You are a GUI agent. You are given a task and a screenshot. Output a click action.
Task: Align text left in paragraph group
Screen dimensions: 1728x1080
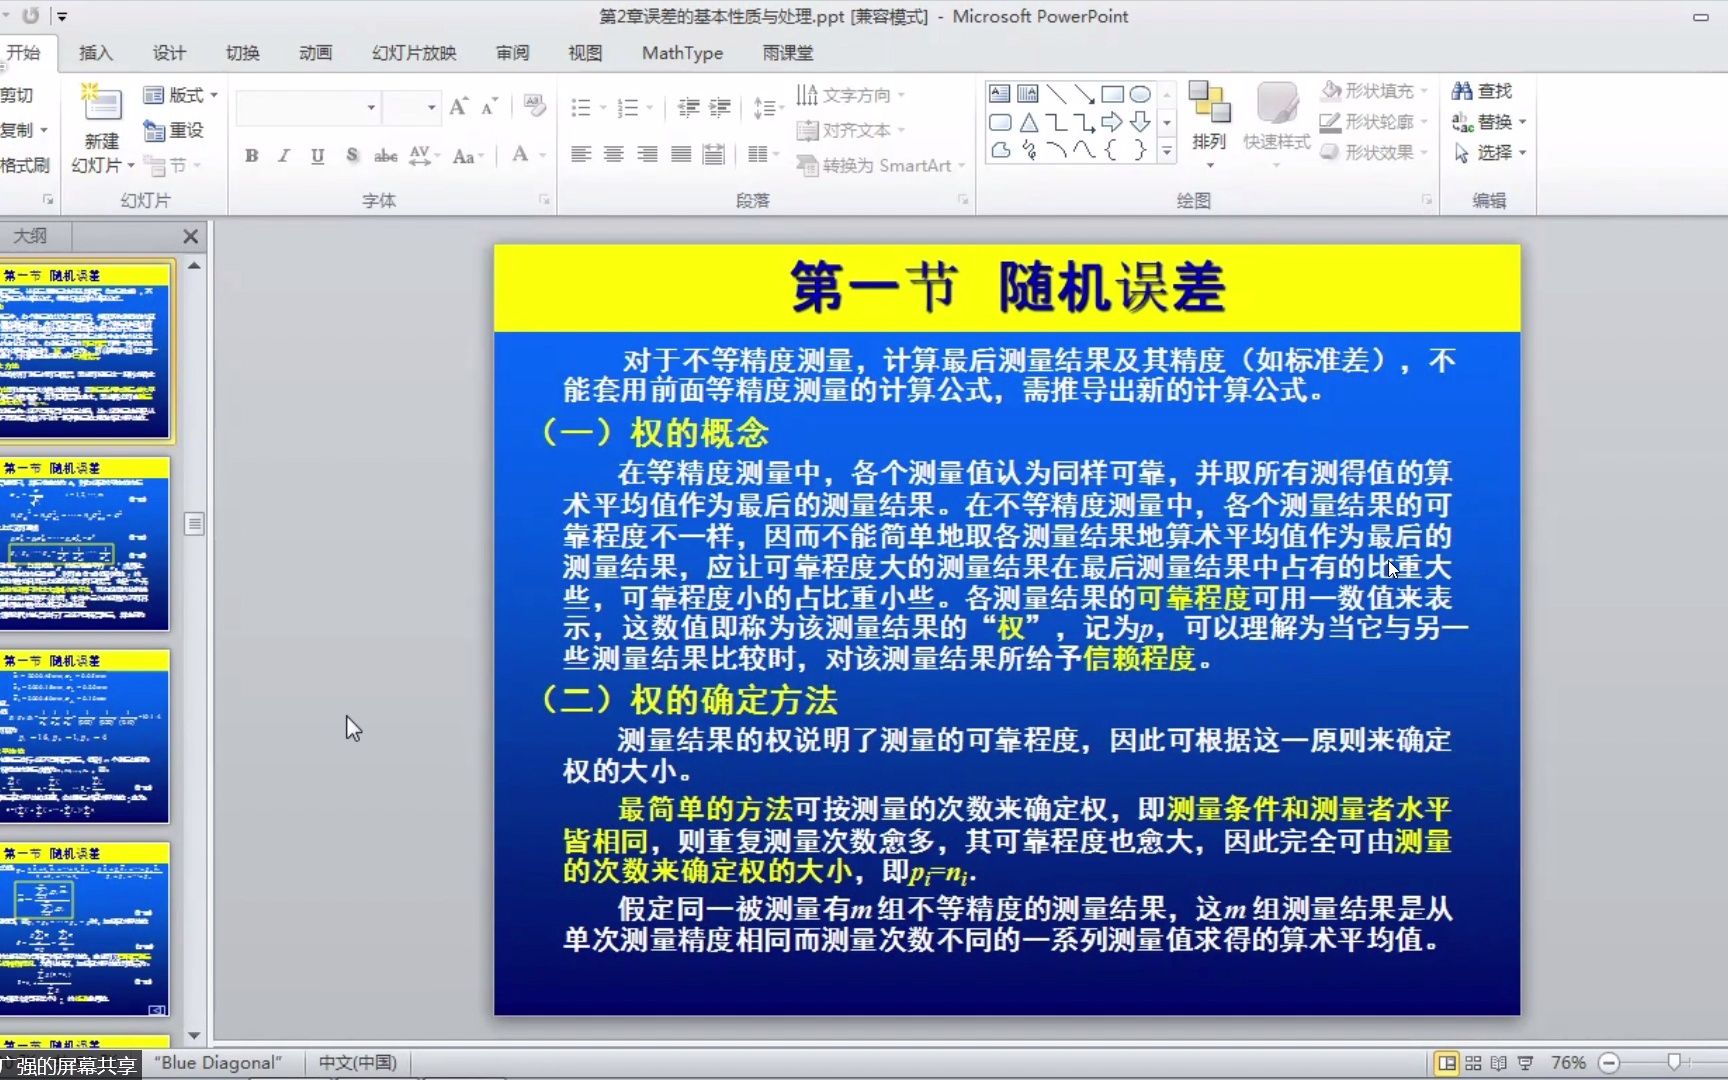click(581, 154)
